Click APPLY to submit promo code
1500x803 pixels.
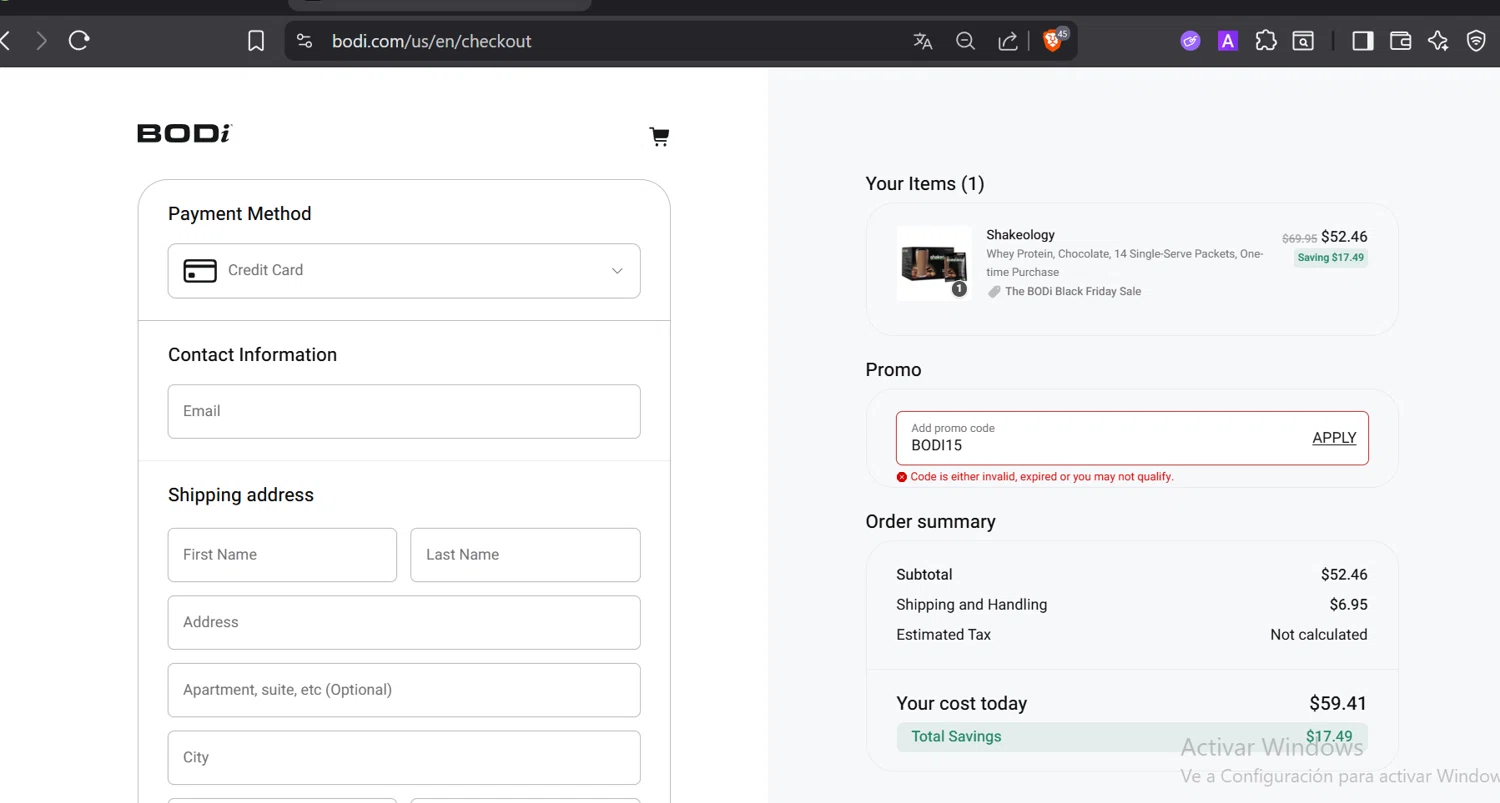coord(1334,438)
